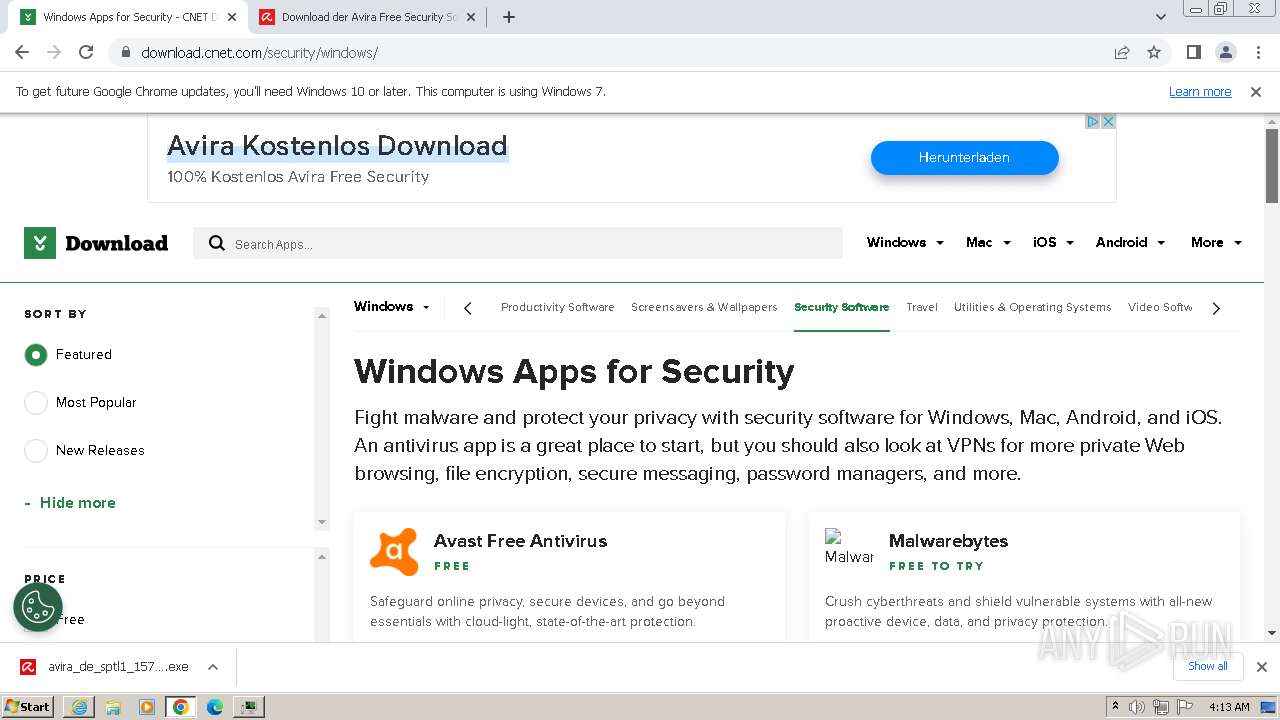Click the Avast Free Antivirus app icon
This screenshot has height=720, width=1280.
[394, 552]
